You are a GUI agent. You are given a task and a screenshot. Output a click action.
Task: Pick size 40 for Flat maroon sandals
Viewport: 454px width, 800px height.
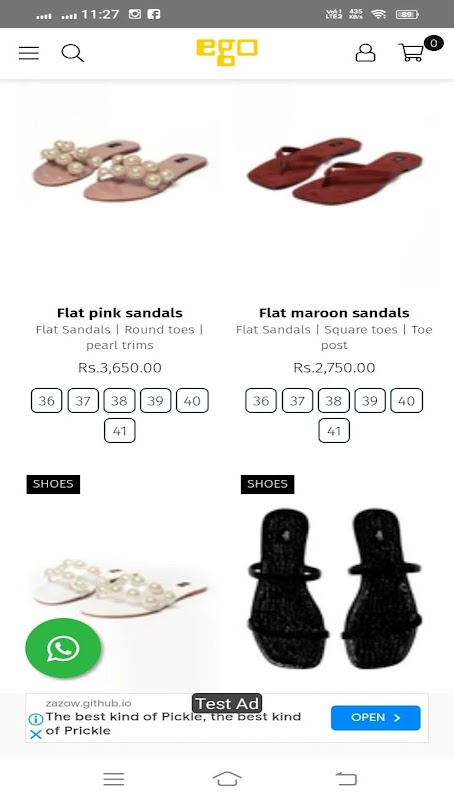click(x=407, y=401)
